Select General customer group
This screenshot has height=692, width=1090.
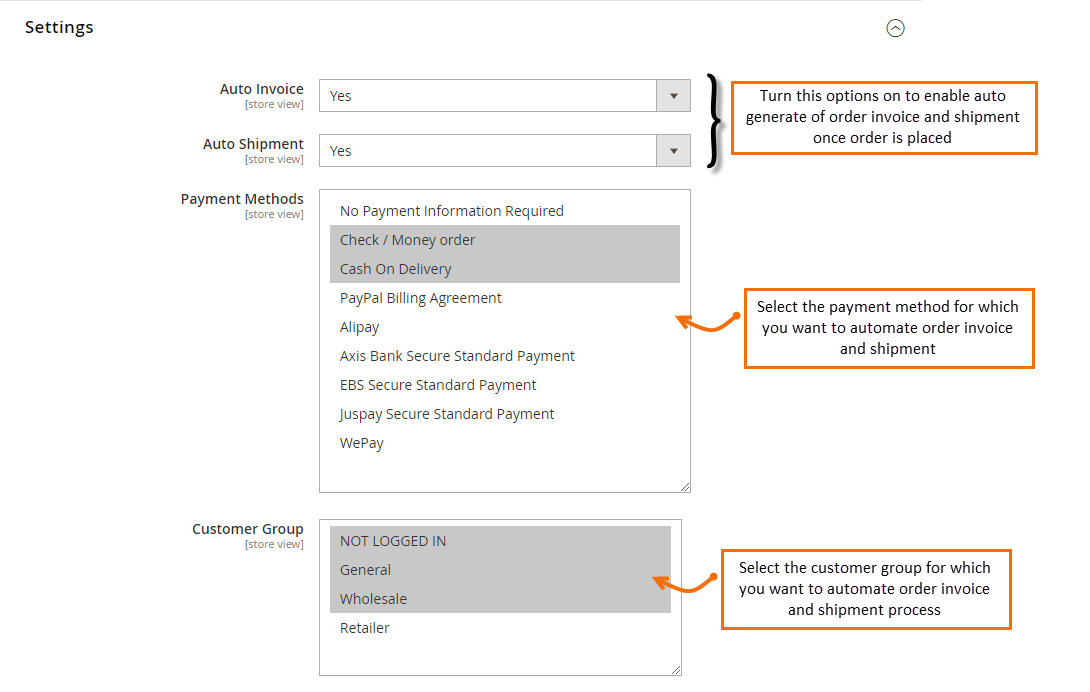coord(366,570)
